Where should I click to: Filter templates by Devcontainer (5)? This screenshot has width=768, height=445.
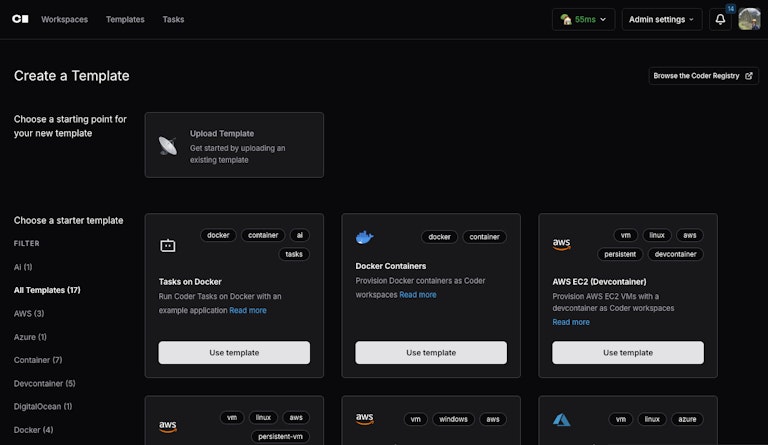click(45, 383)
